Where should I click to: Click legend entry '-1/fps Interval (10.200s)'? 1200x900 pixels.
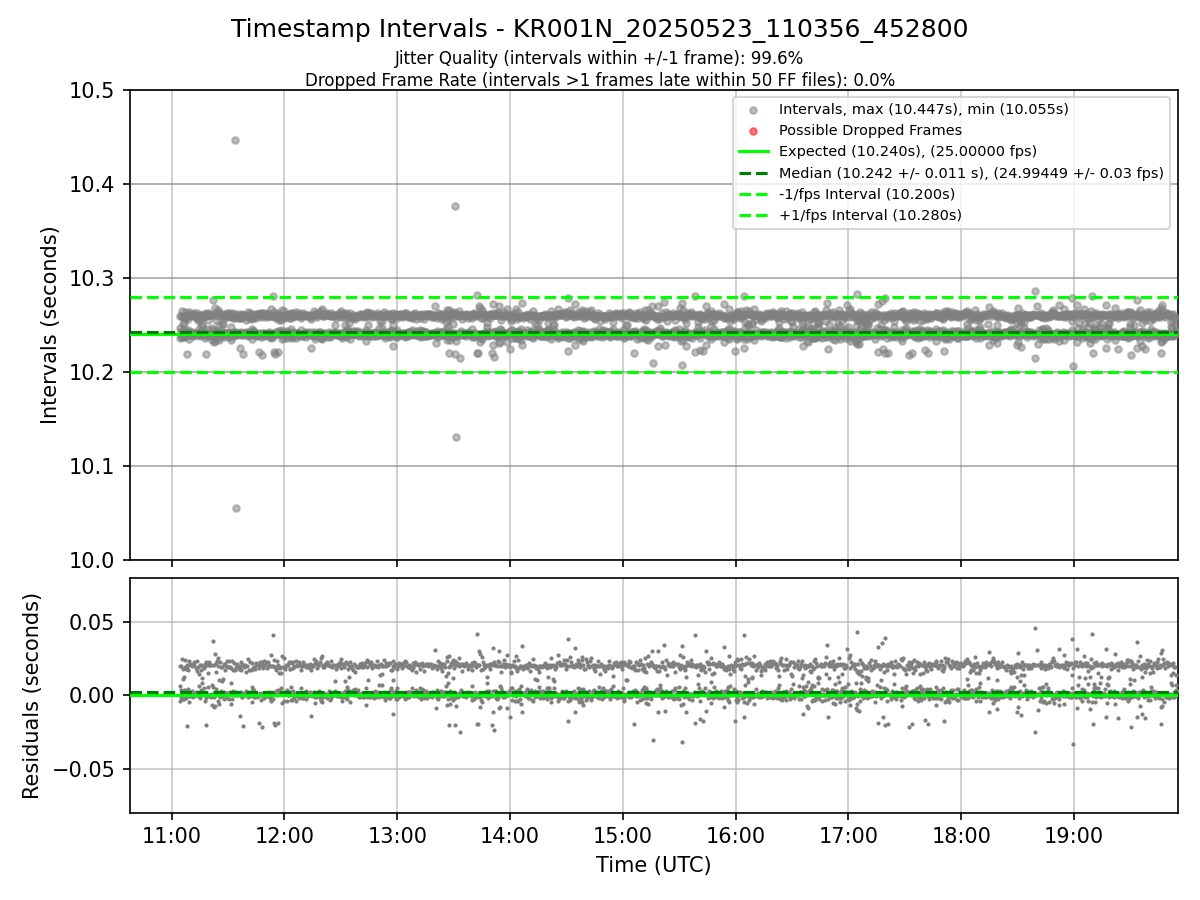pyautogui.click(x=866, y=193)
